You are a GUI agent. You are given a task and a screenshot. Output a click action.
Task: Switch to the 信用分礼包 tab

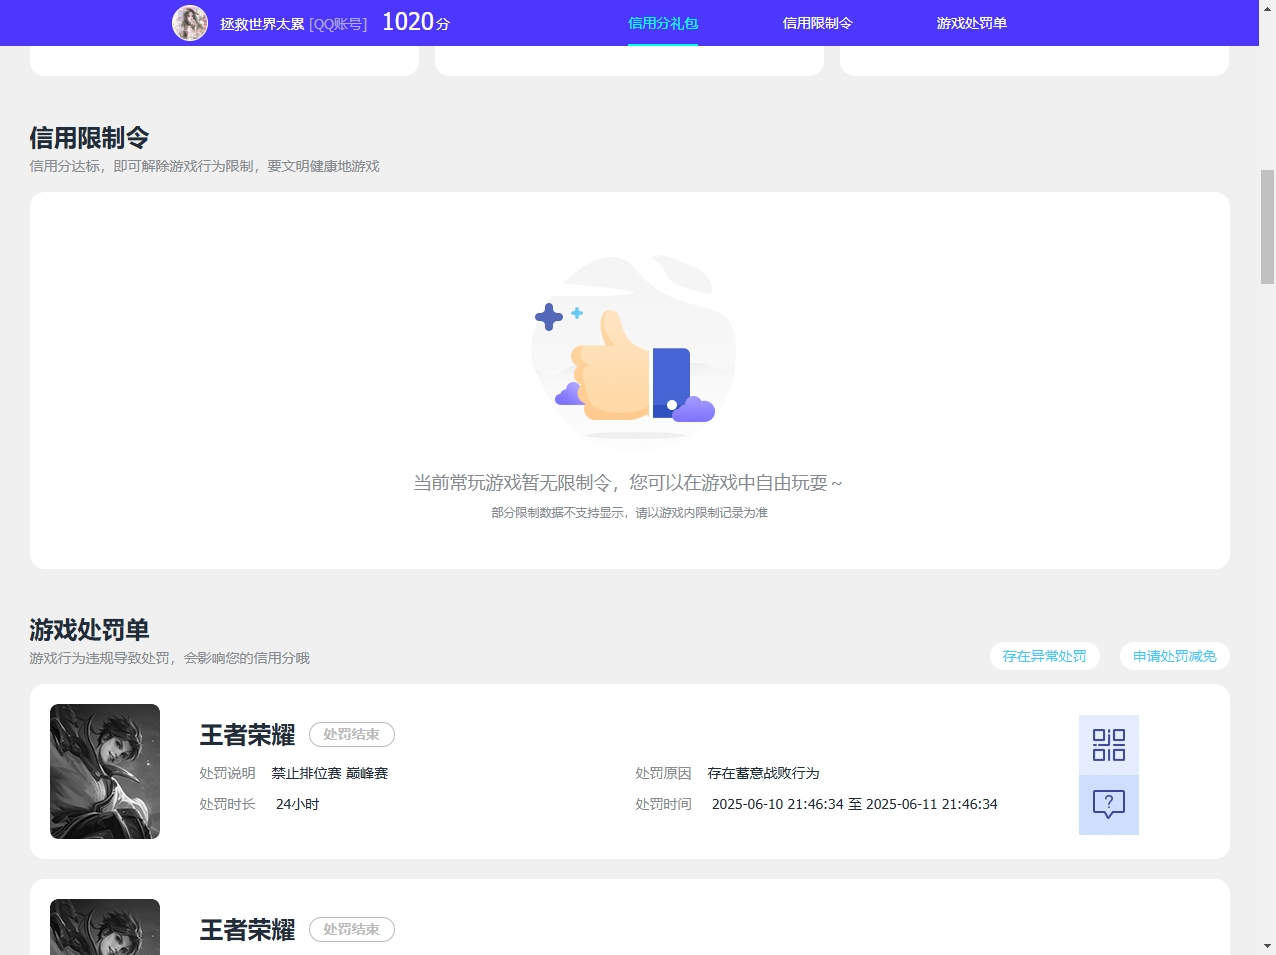coord(662,23)
